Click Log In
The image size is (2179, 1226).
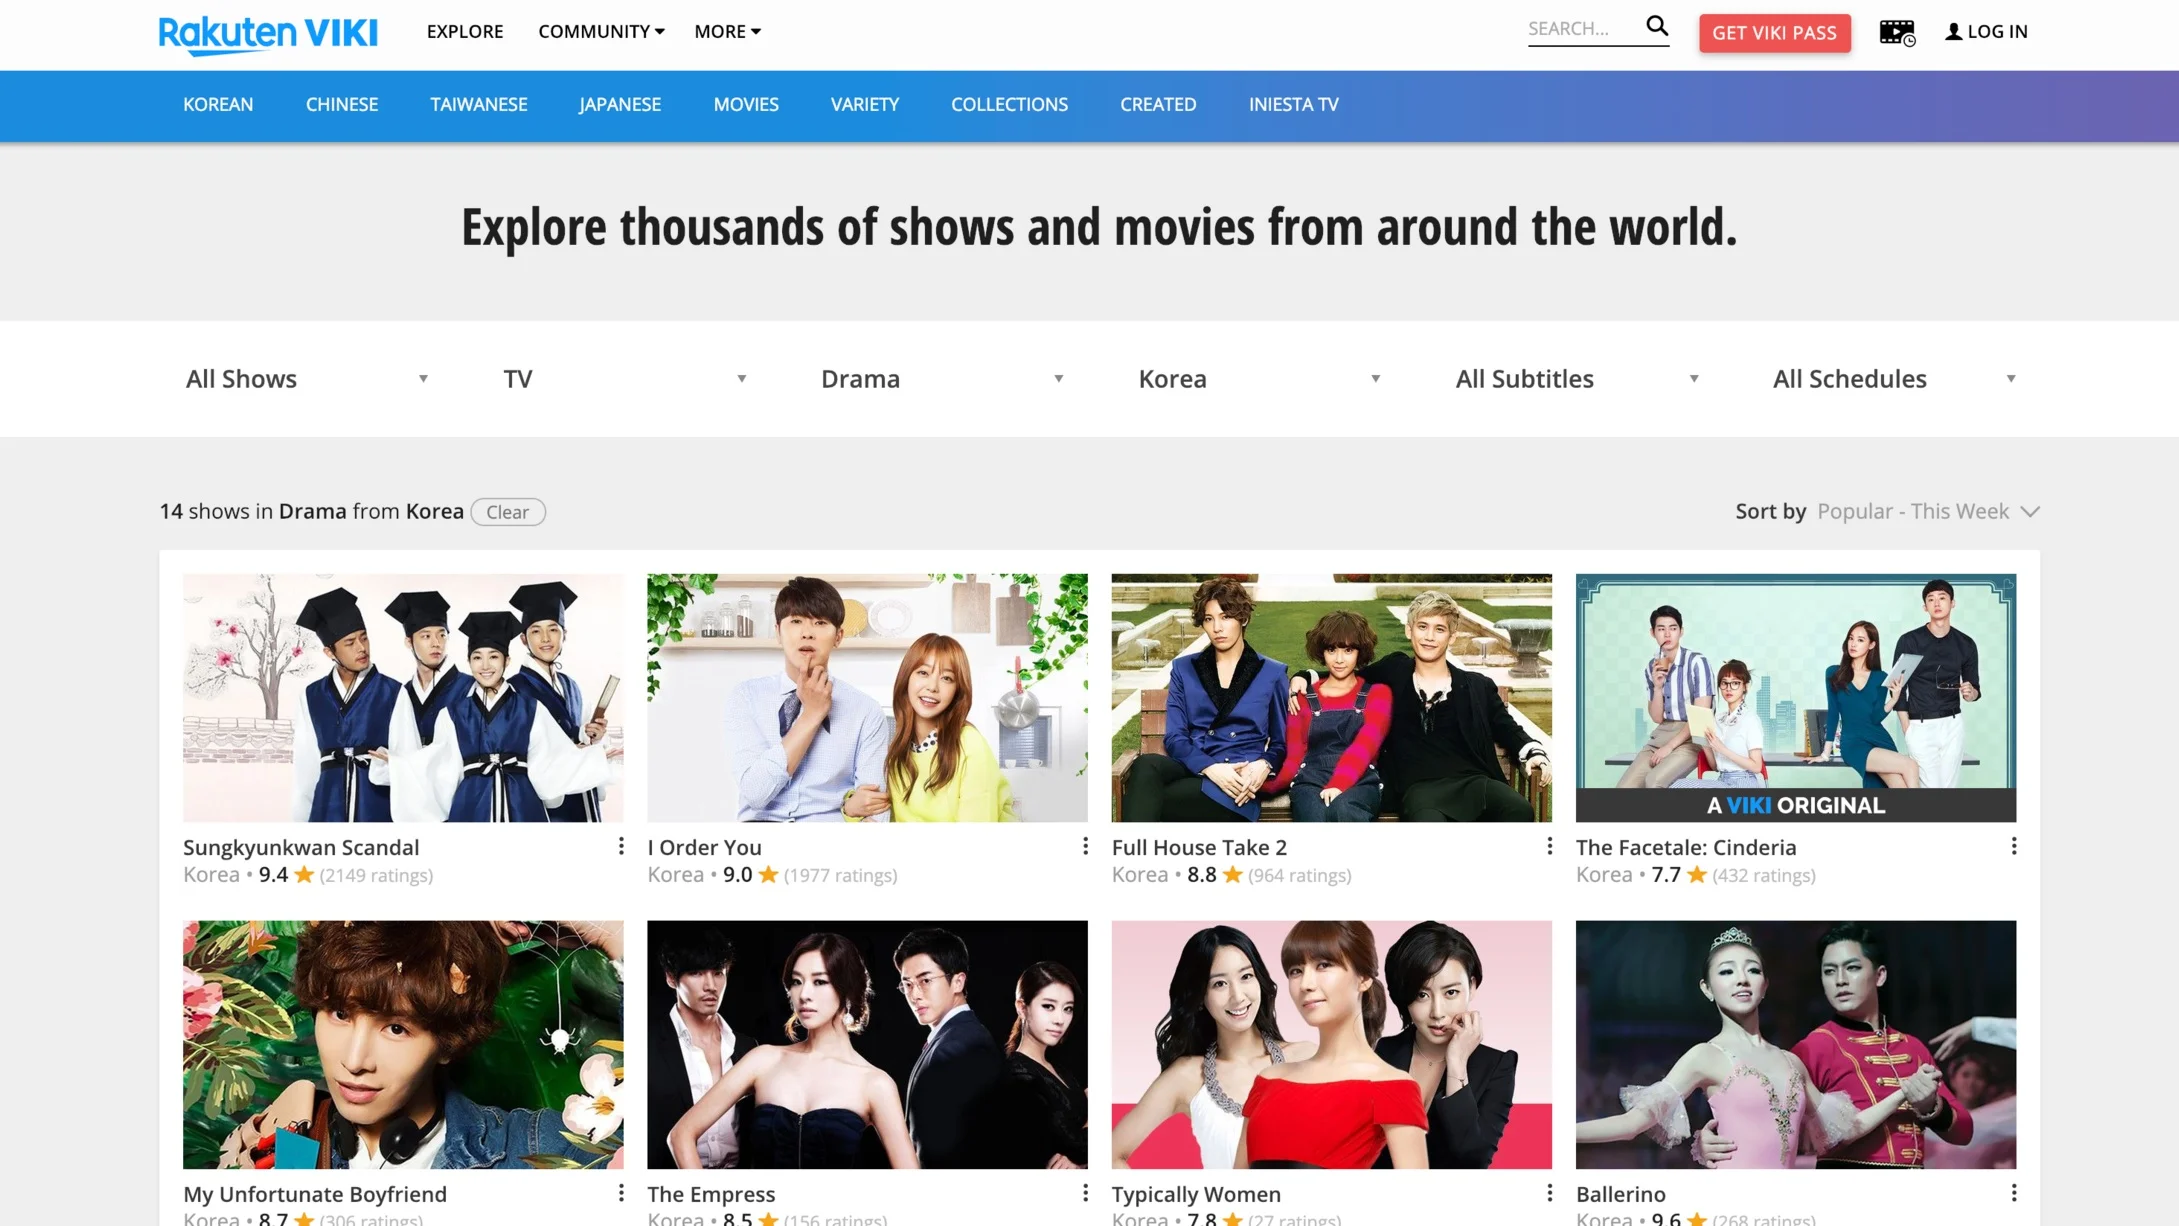click(1986, 32)
